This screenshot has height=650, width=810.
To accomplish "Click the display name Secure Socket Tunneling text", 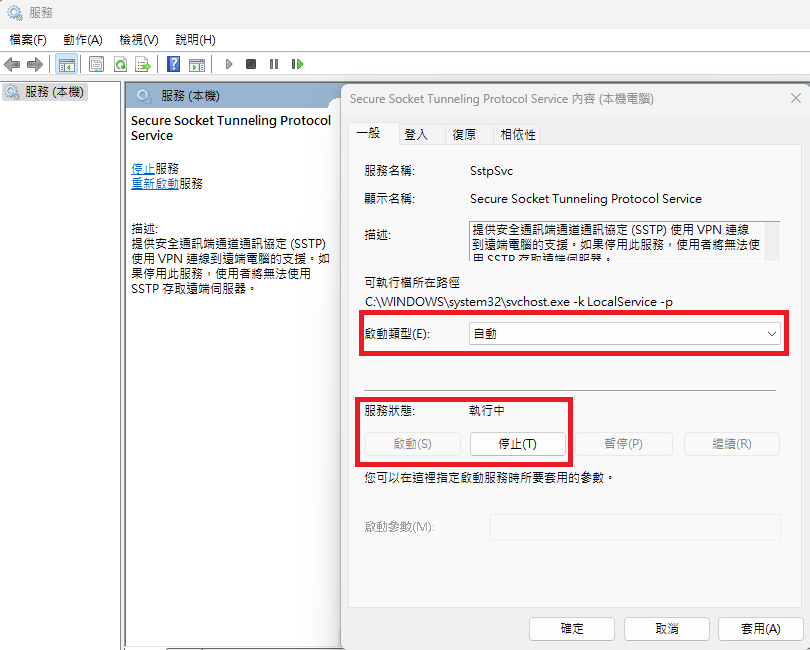I will tap(586, 199).
